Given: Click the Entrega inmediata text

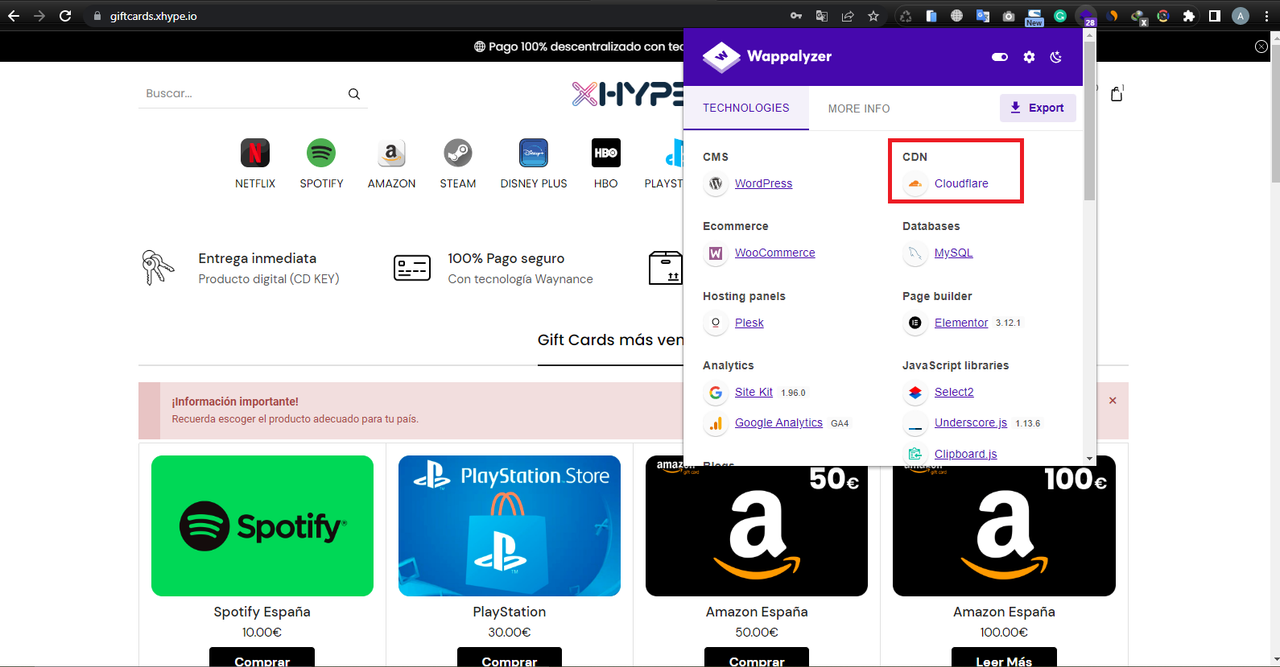Looking at the screenshot, I should 257,258.
